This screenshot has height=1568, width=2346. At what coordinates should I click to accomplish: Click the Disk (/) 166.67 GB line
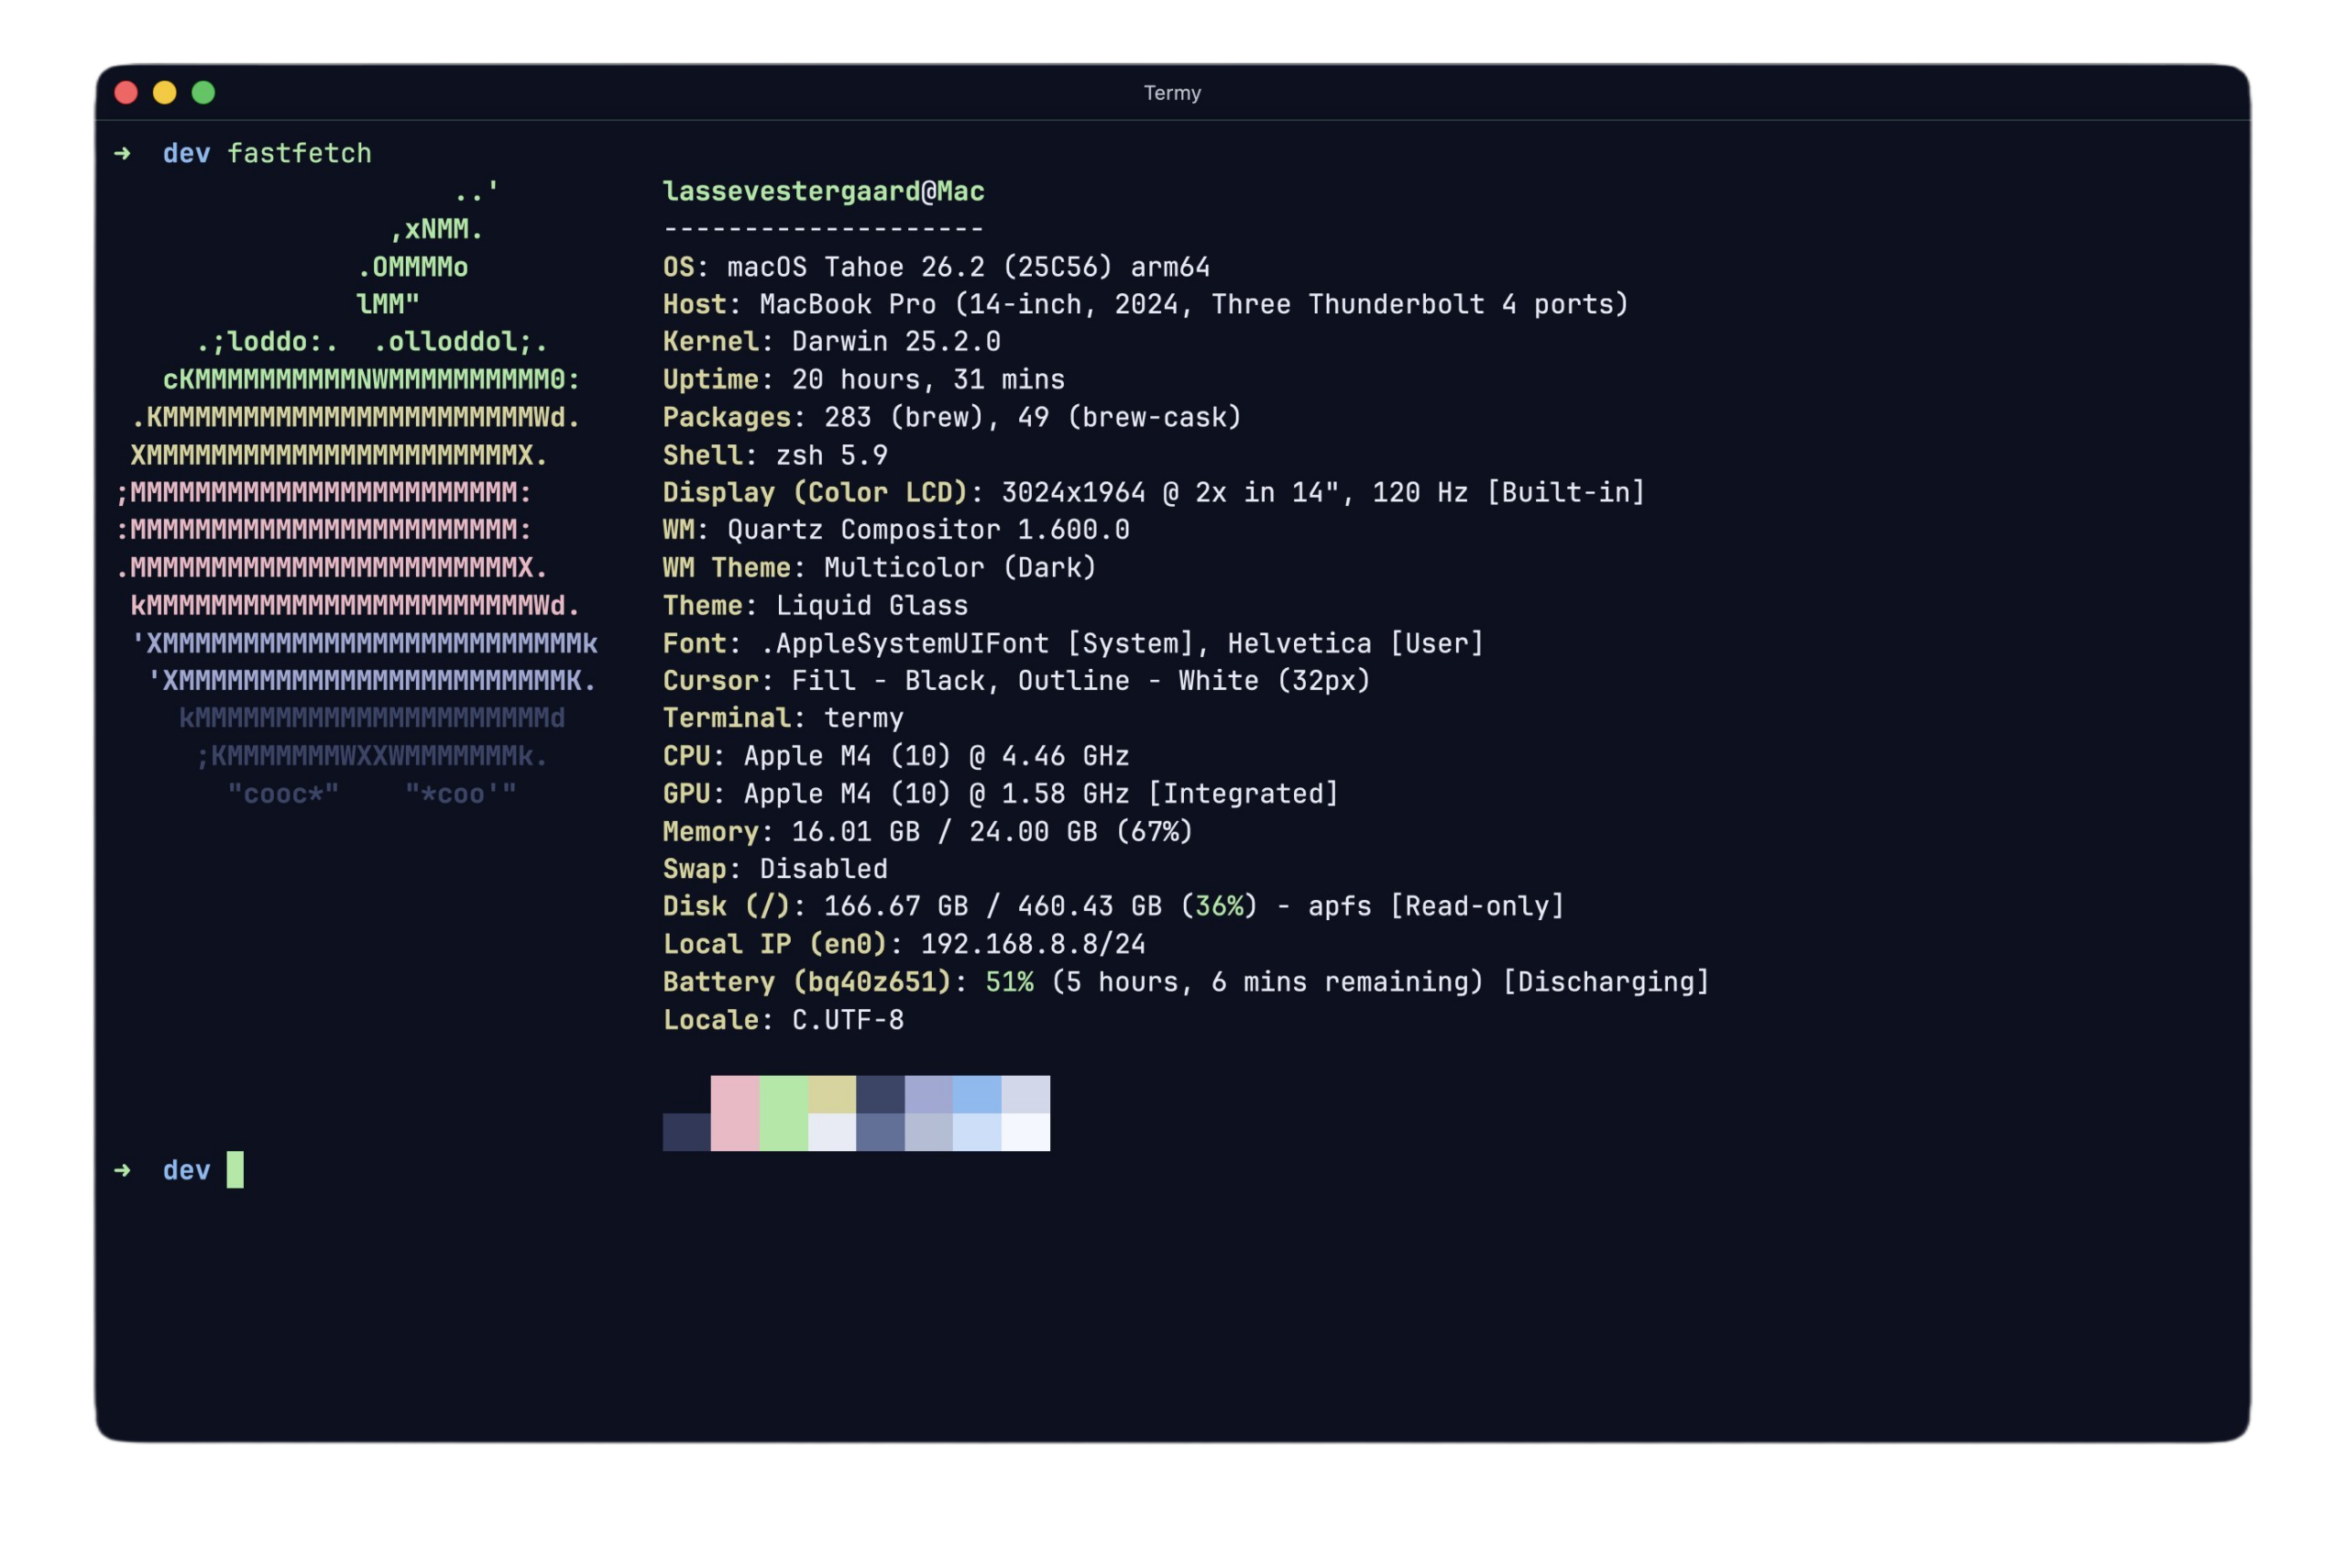(x=1114, y=906)
